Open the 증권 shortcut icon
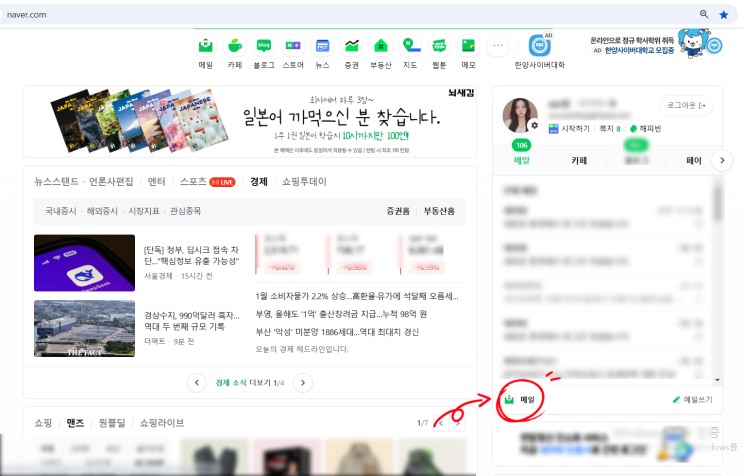The image size is (743, 476). click(352, 46)
